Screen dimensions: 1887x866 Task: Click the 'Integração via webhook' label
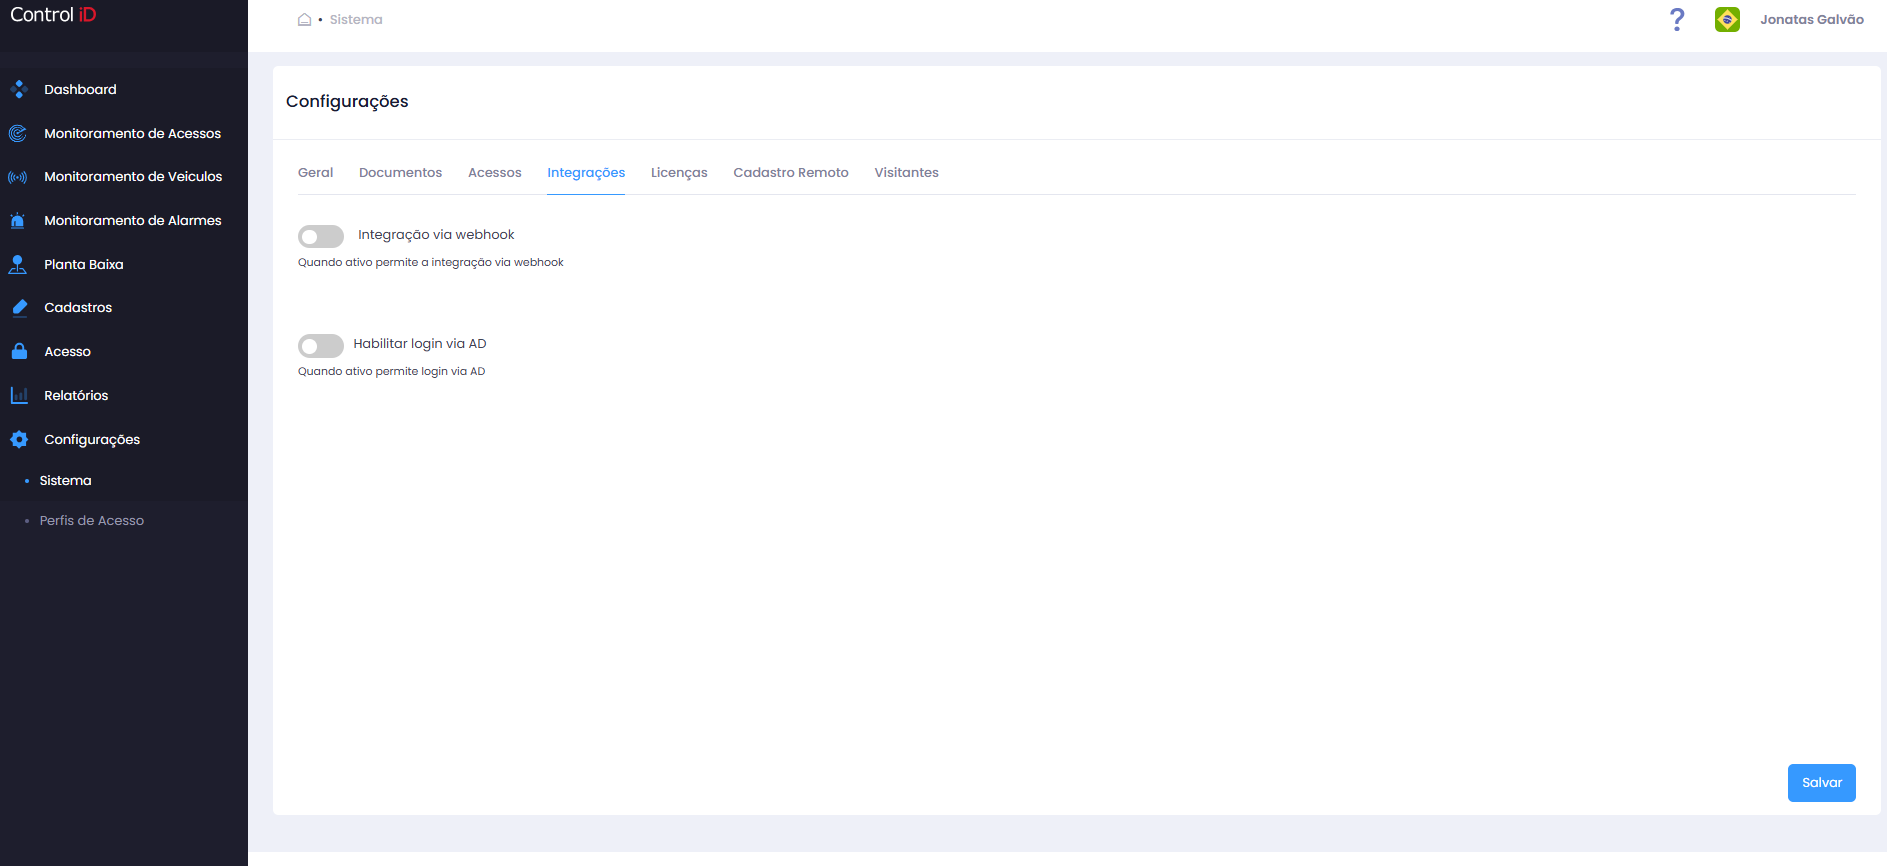tap(436, 235)
